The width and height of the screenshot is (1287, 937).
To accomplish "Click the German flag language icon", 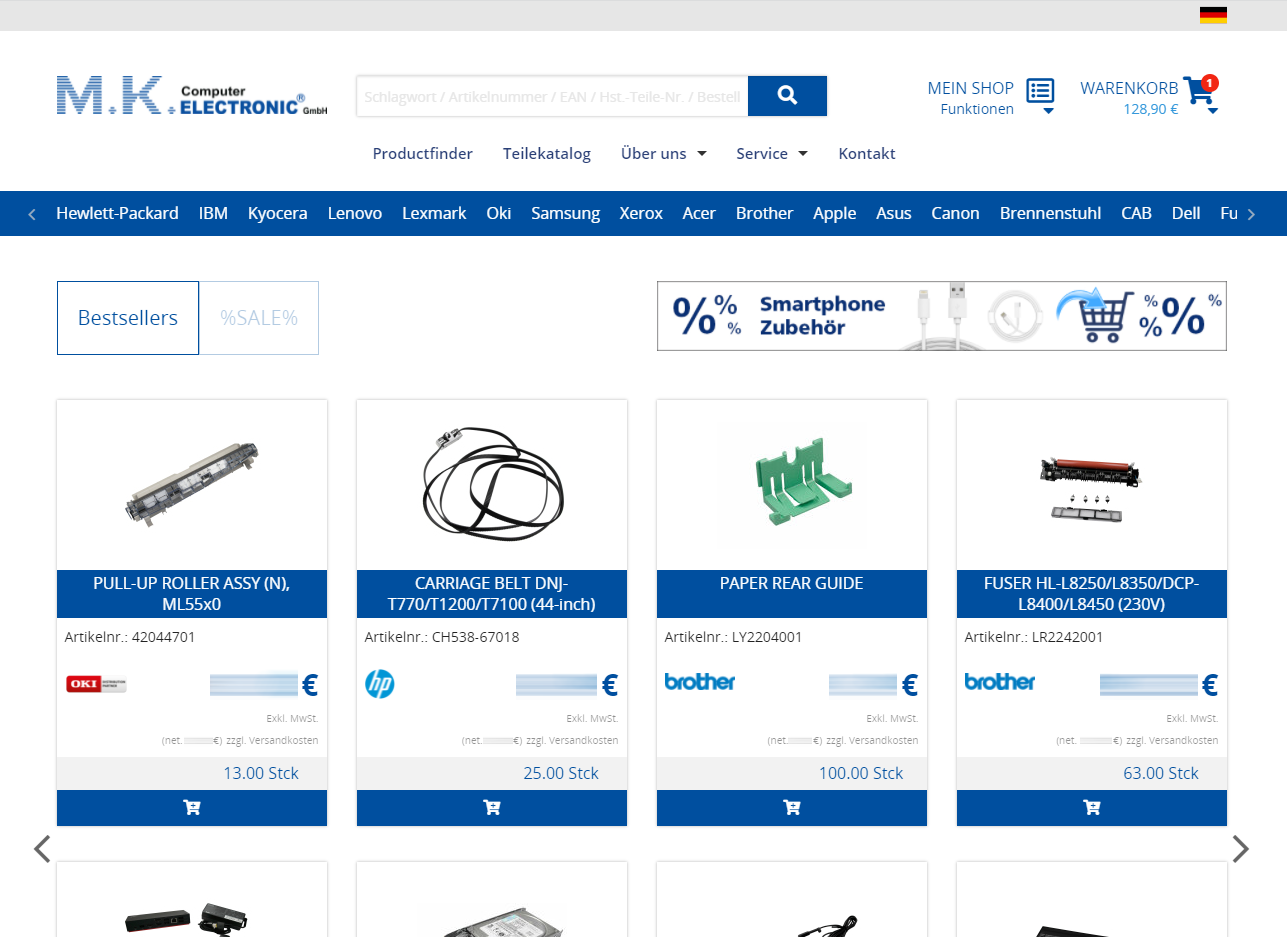I will point(1214,14).
